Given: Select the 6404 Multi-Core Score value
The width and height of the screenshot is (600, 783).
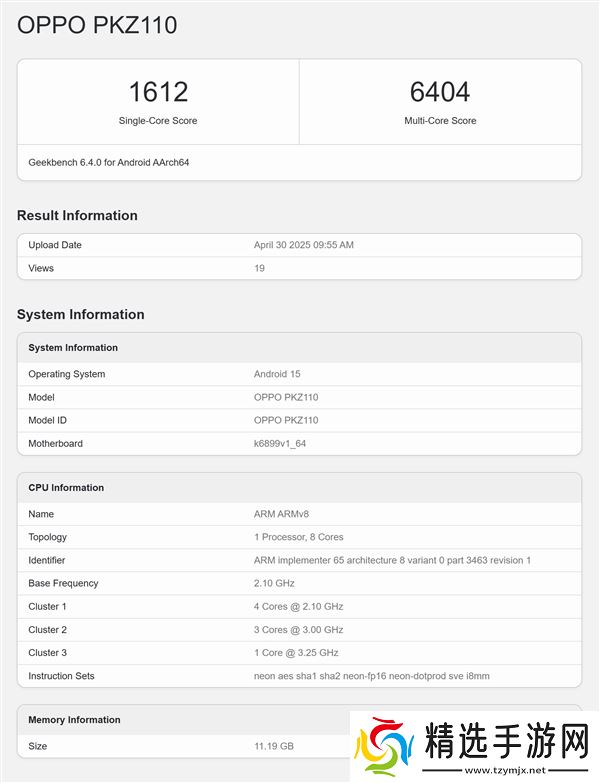Looking at the screenshot, I should (x=440, y=92).
